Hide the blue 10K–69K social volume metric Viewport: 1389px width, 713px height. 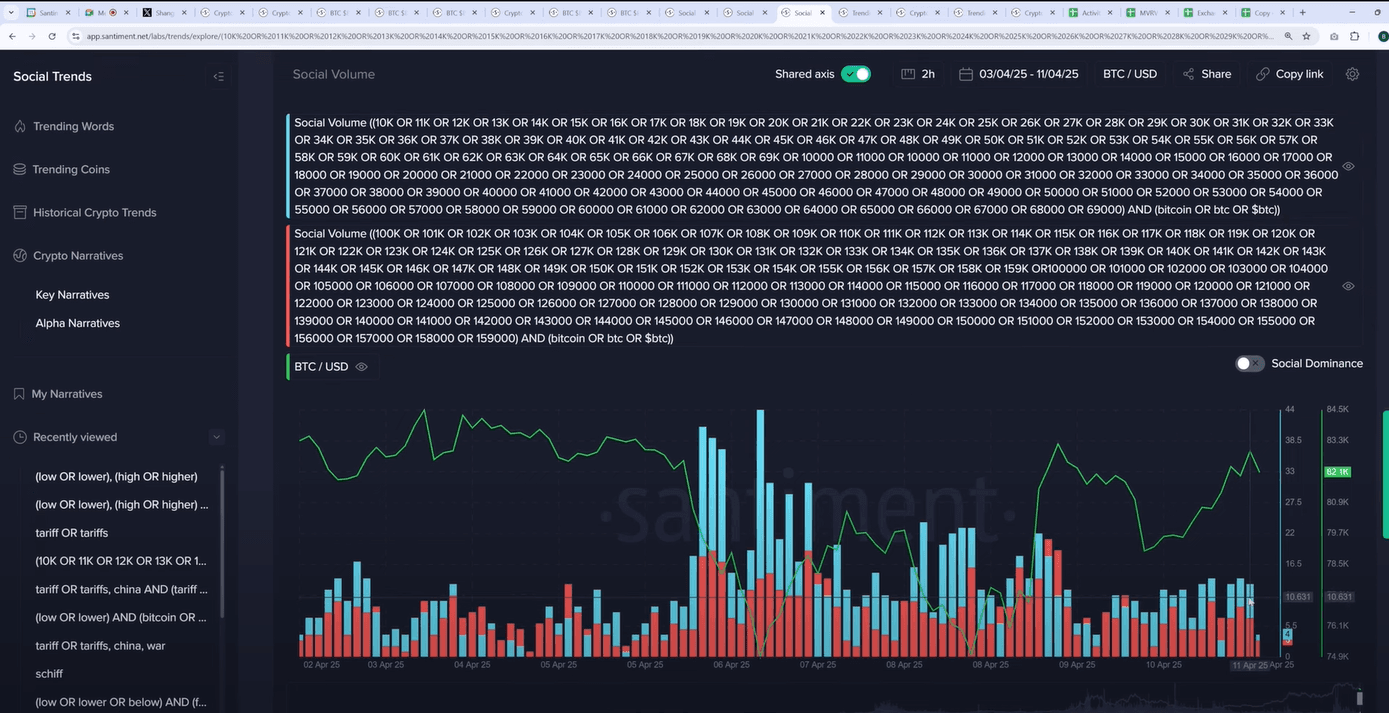pos(1348,167)
